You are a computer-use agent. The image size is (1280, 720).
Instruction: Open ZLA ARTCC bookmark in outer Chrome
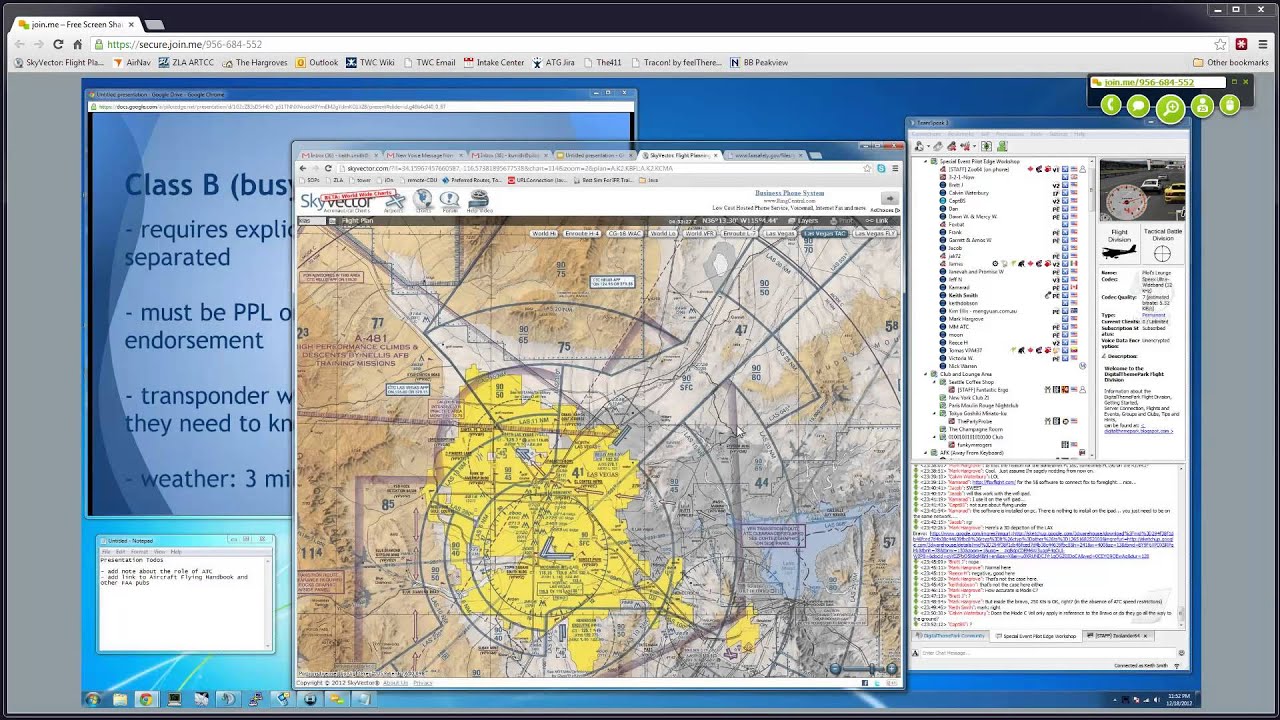coord(186,62)
